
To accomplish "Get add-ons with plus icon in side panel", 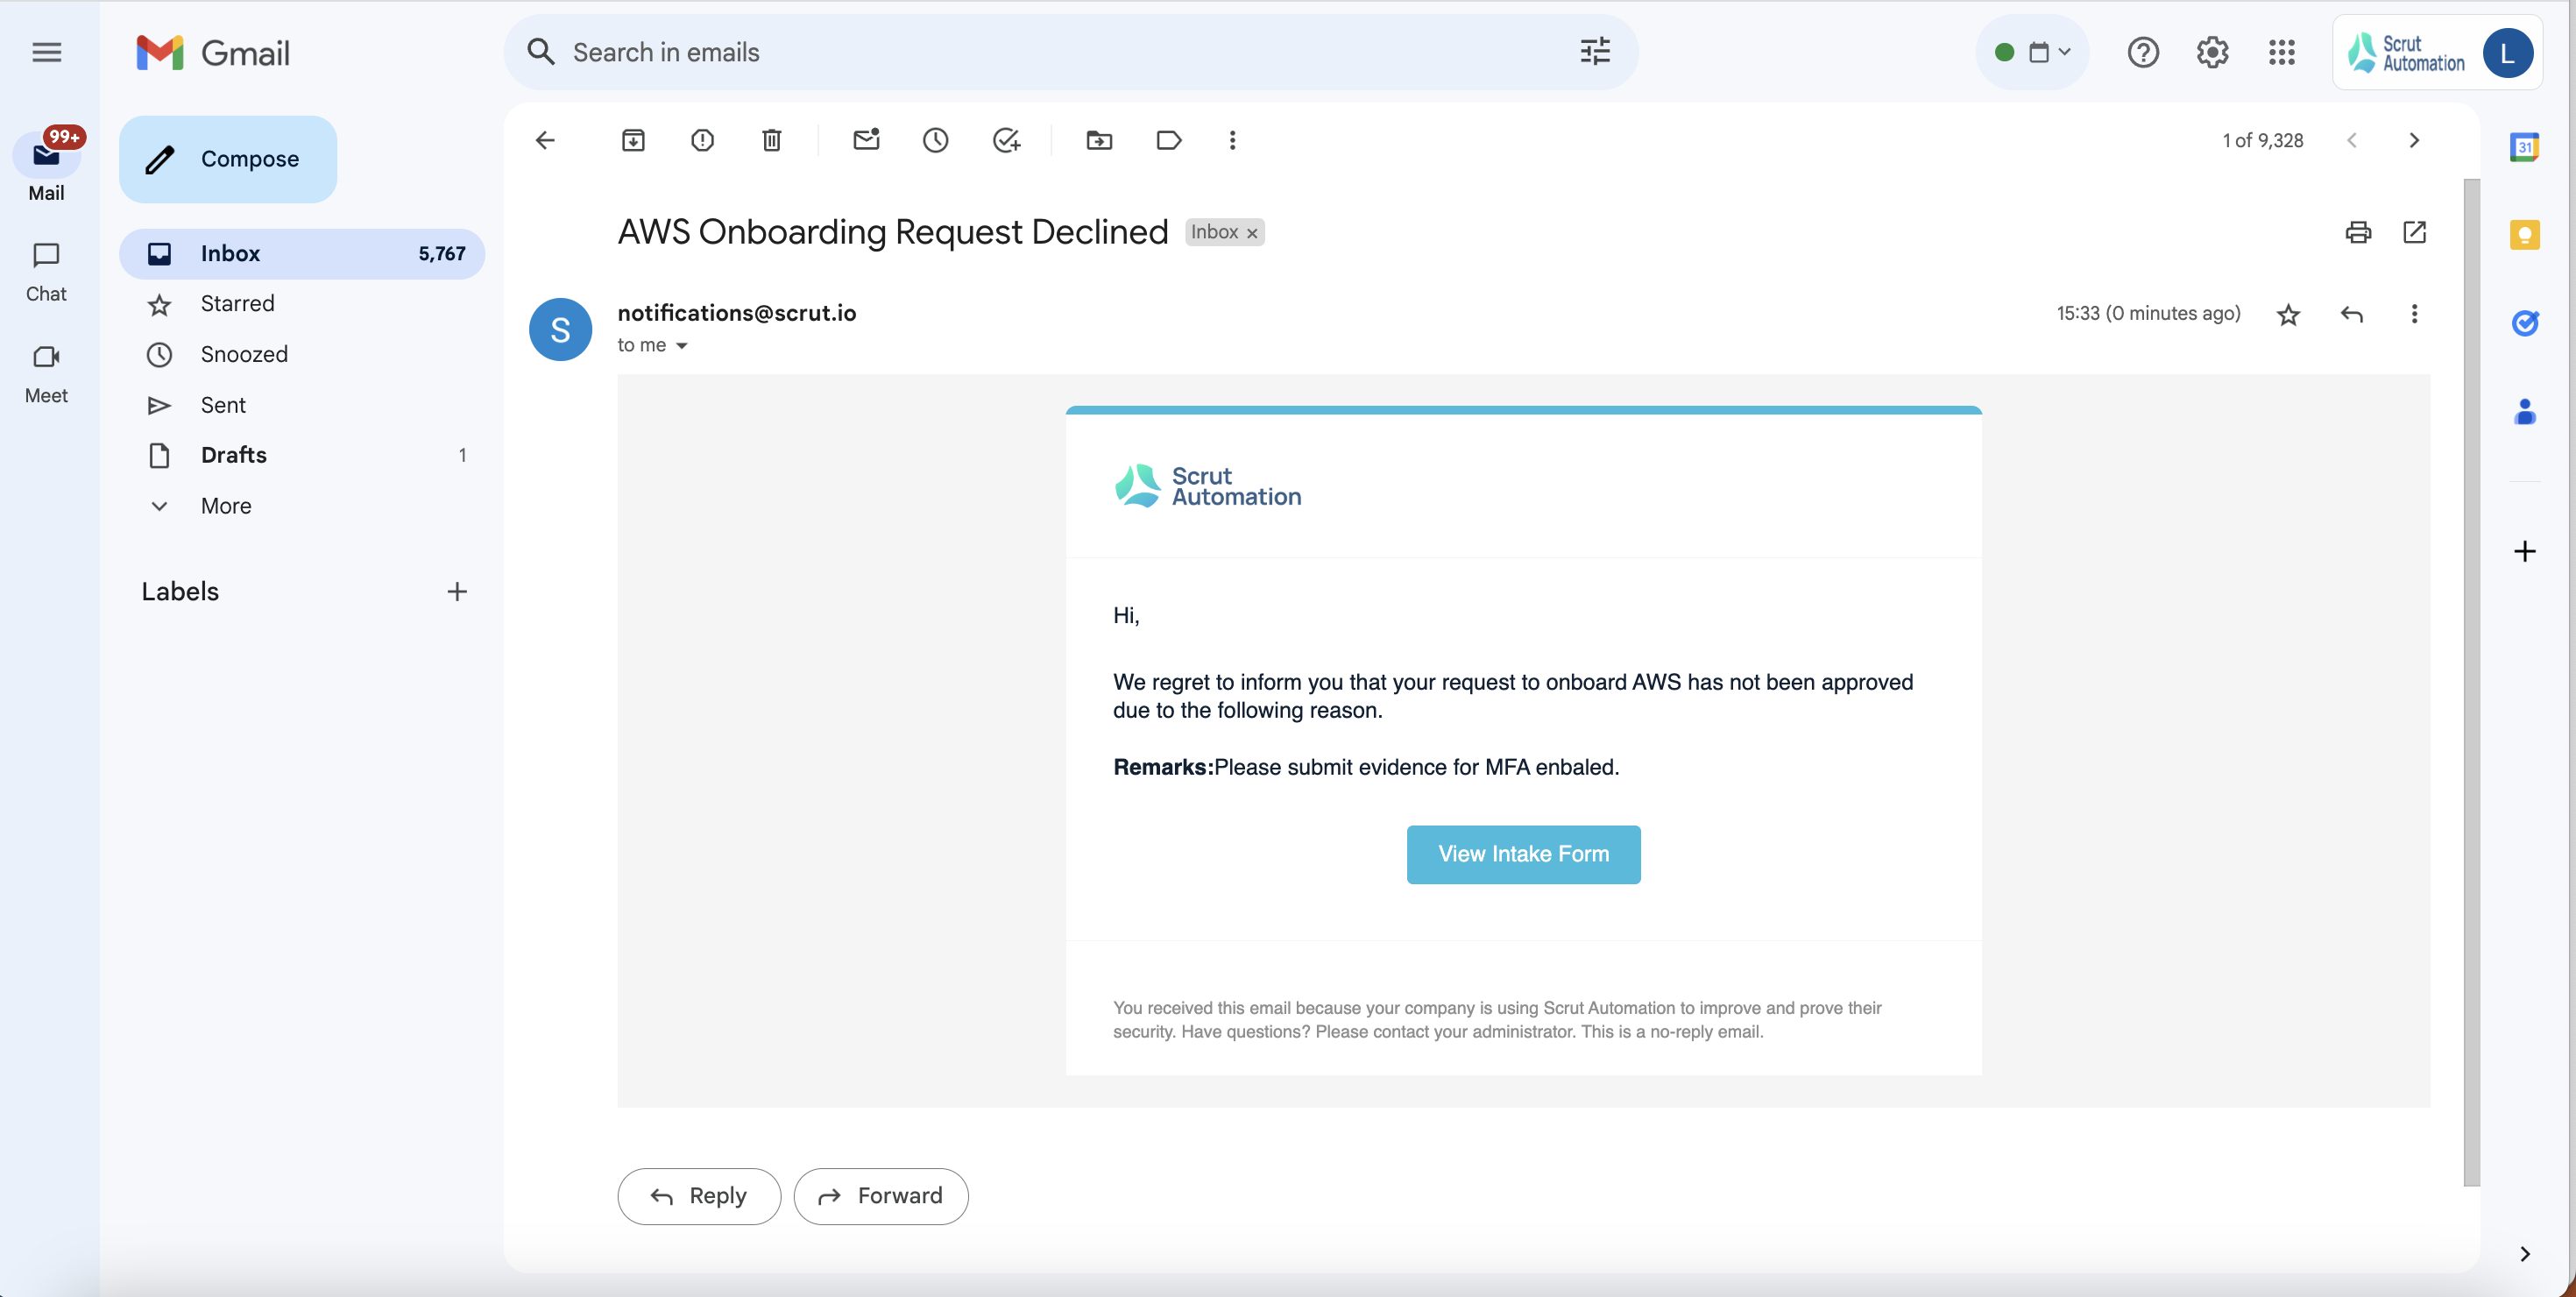I will (2524, 551).
